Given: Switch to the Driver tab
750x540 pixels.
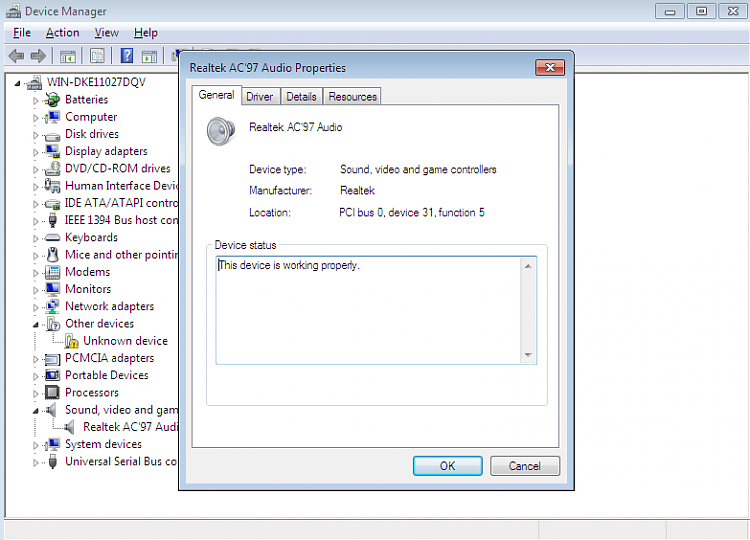Looking at the screenshot, I should click(x=260, y=97).
